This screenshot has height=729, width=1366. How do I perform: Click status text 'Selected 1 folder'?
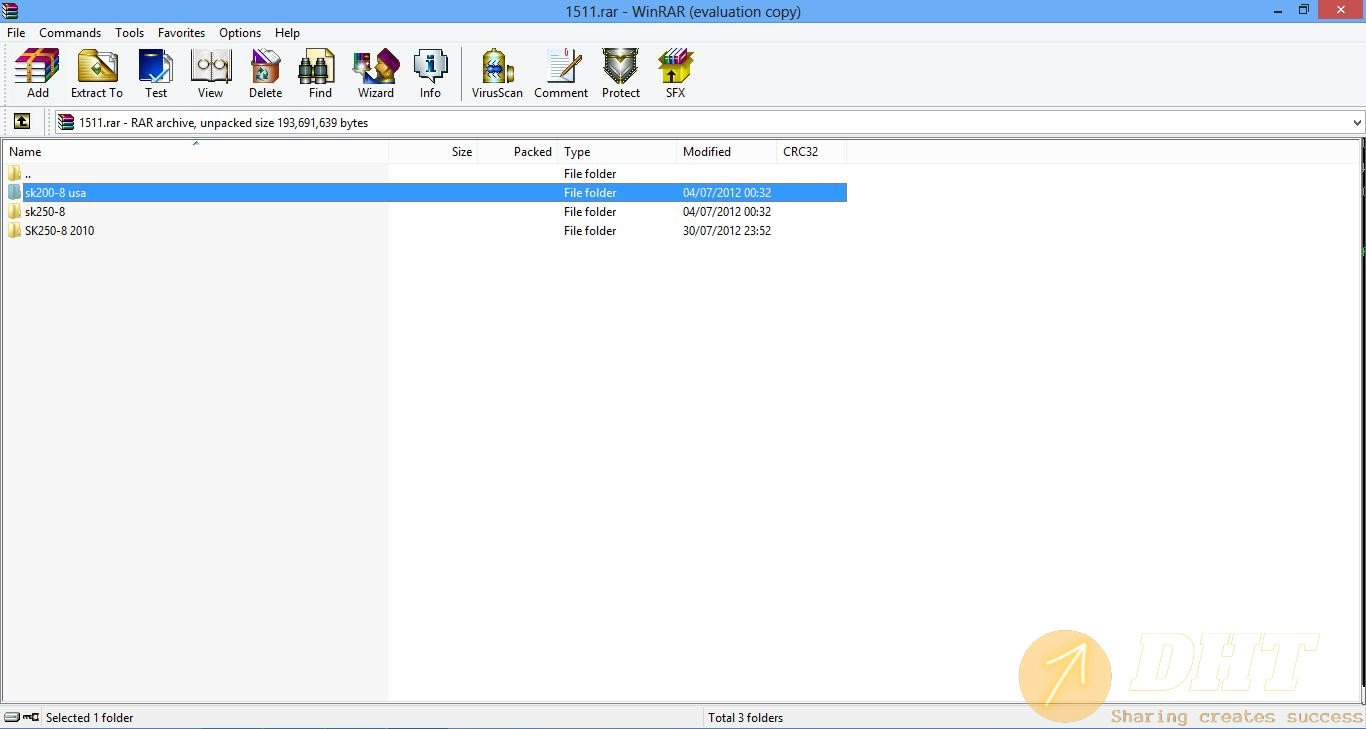(89, 717)
